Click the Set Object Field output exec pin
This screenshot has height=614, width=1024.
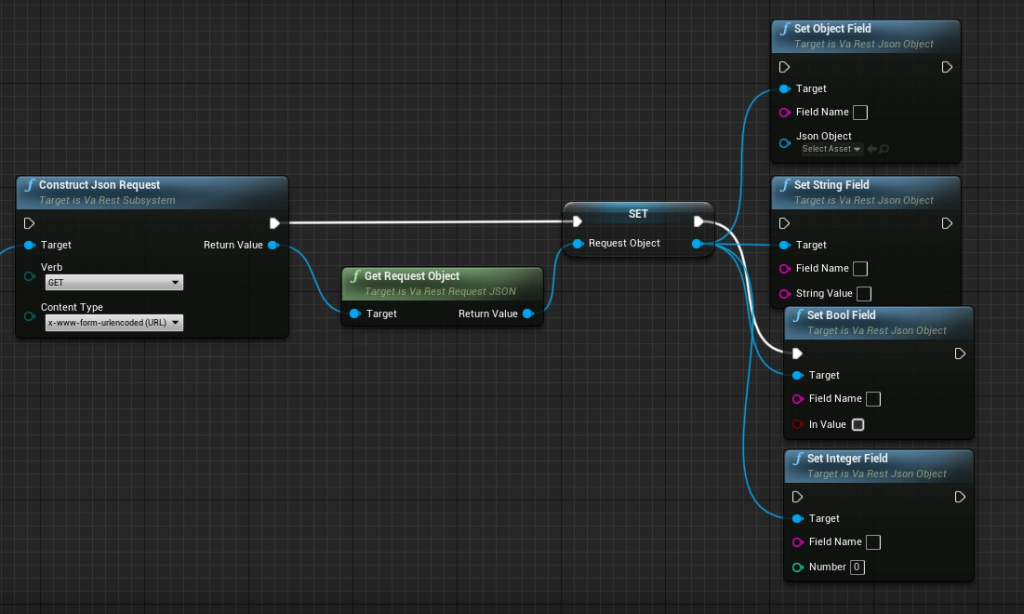coord(946,67)
